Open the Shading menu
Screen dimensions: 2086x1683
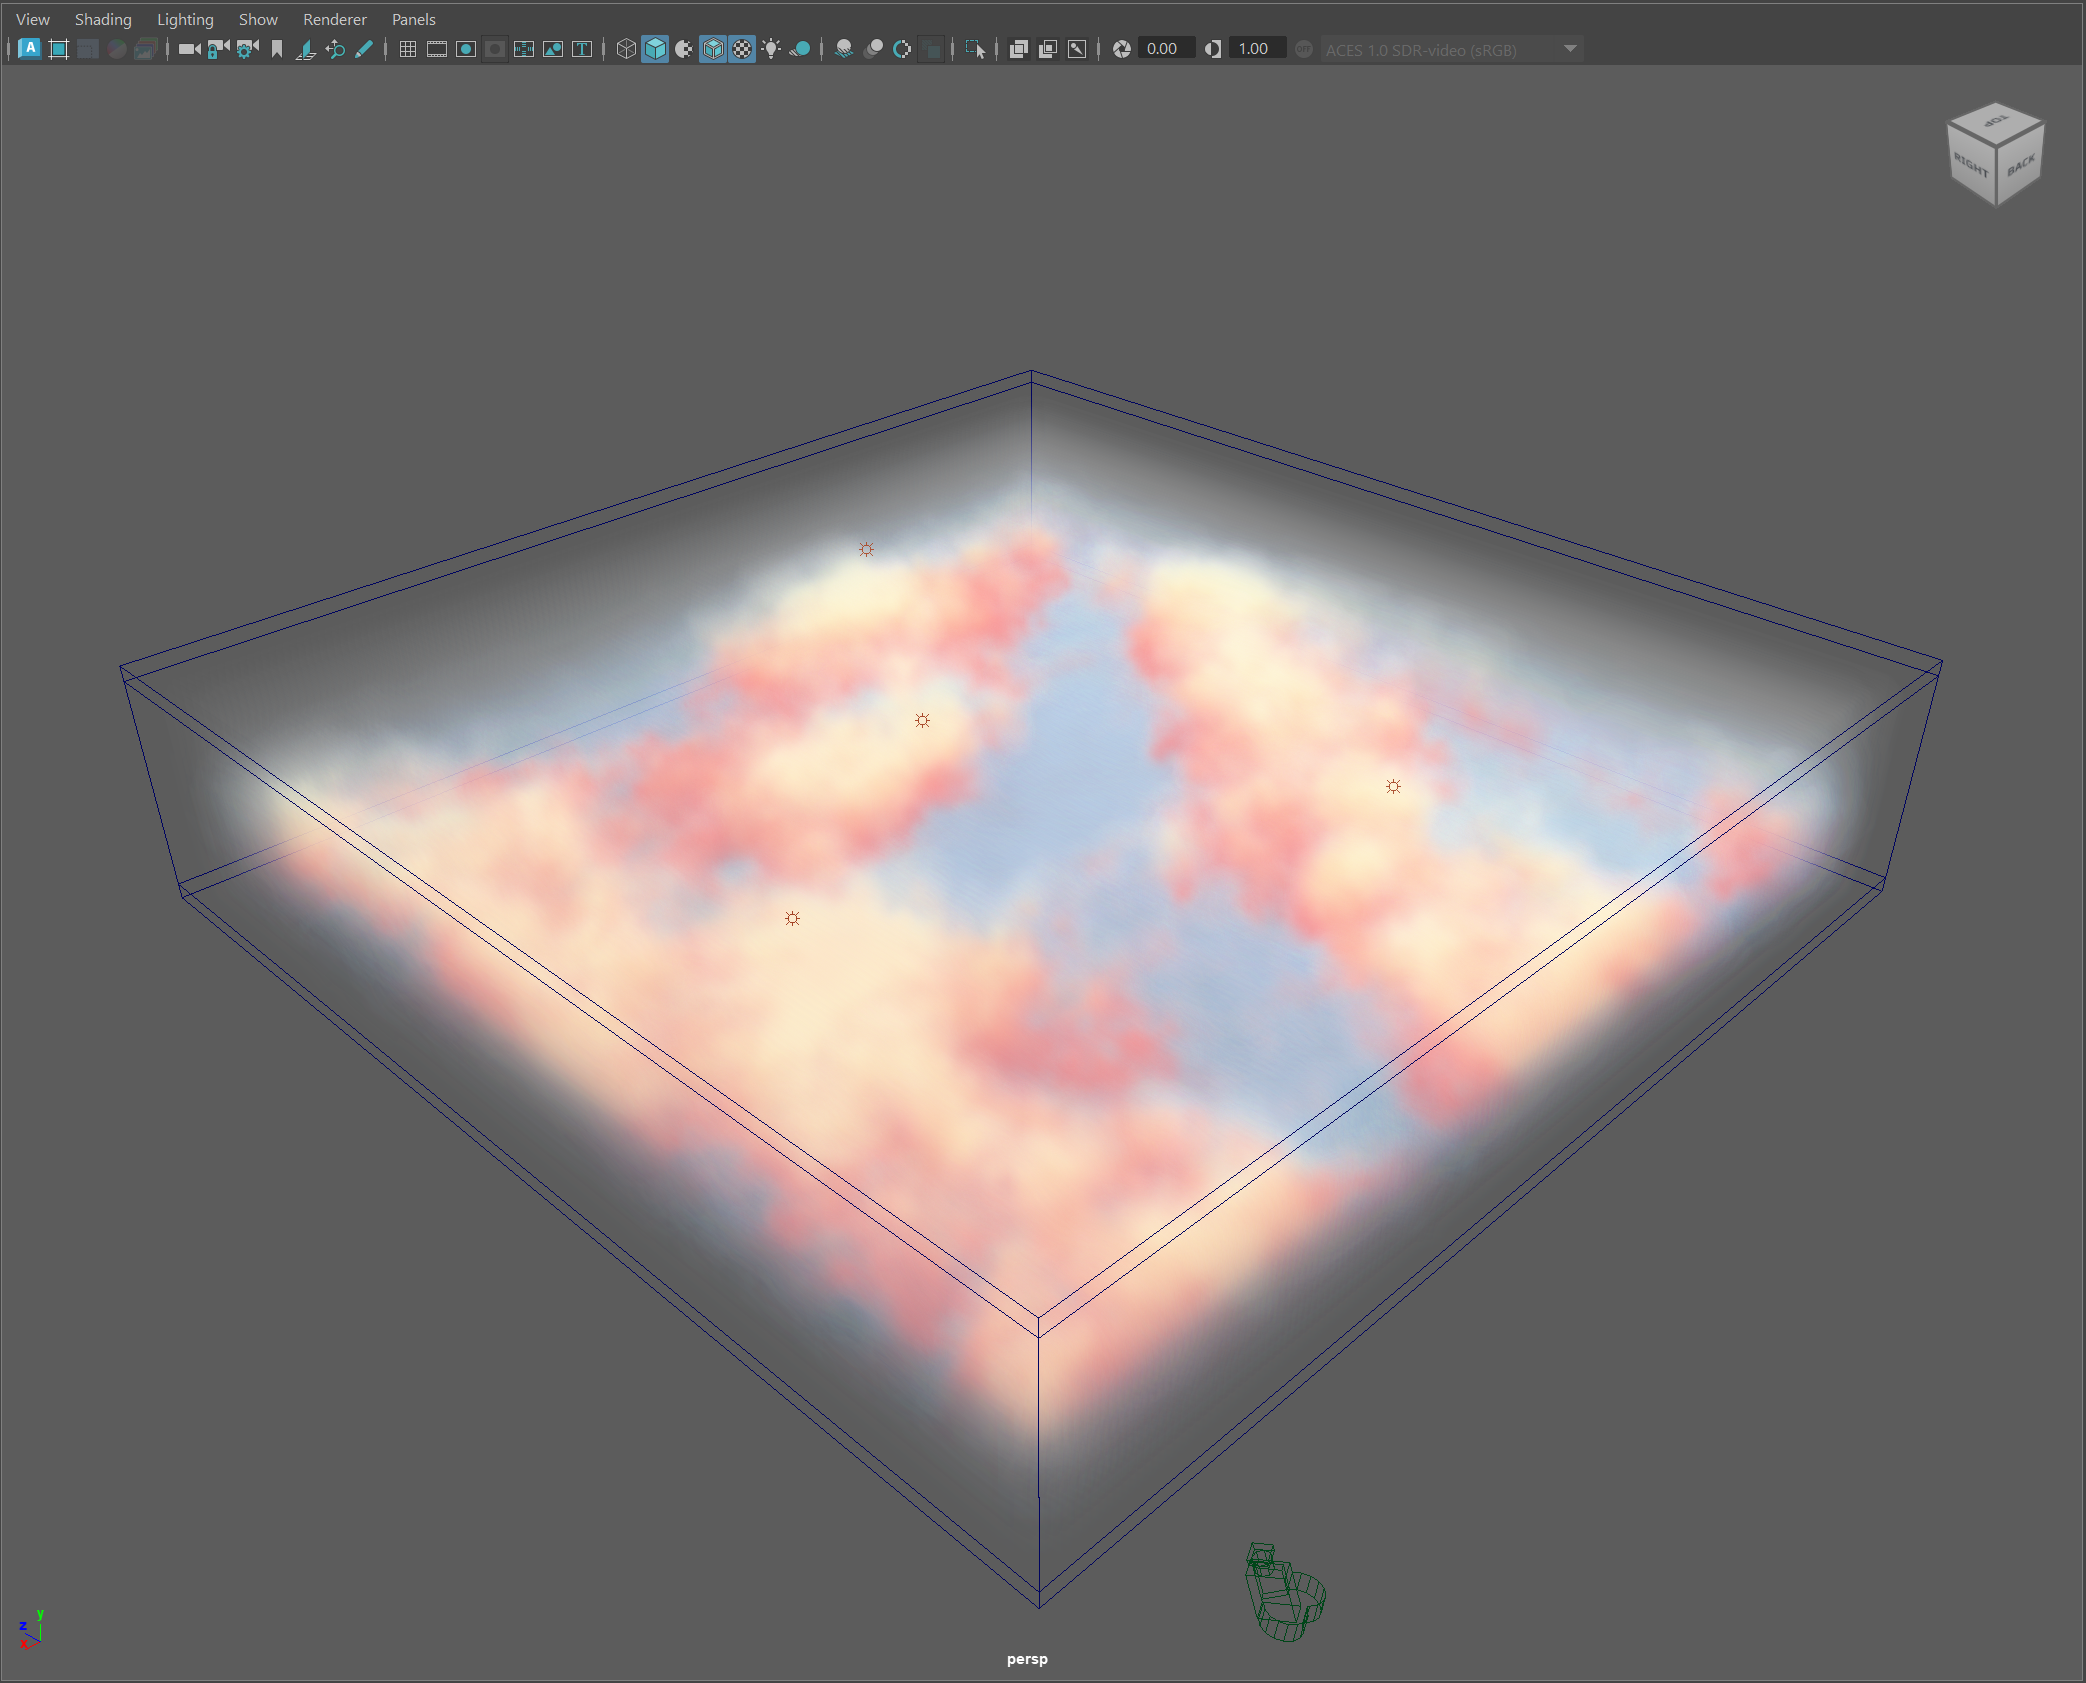[x=103, y=19]
